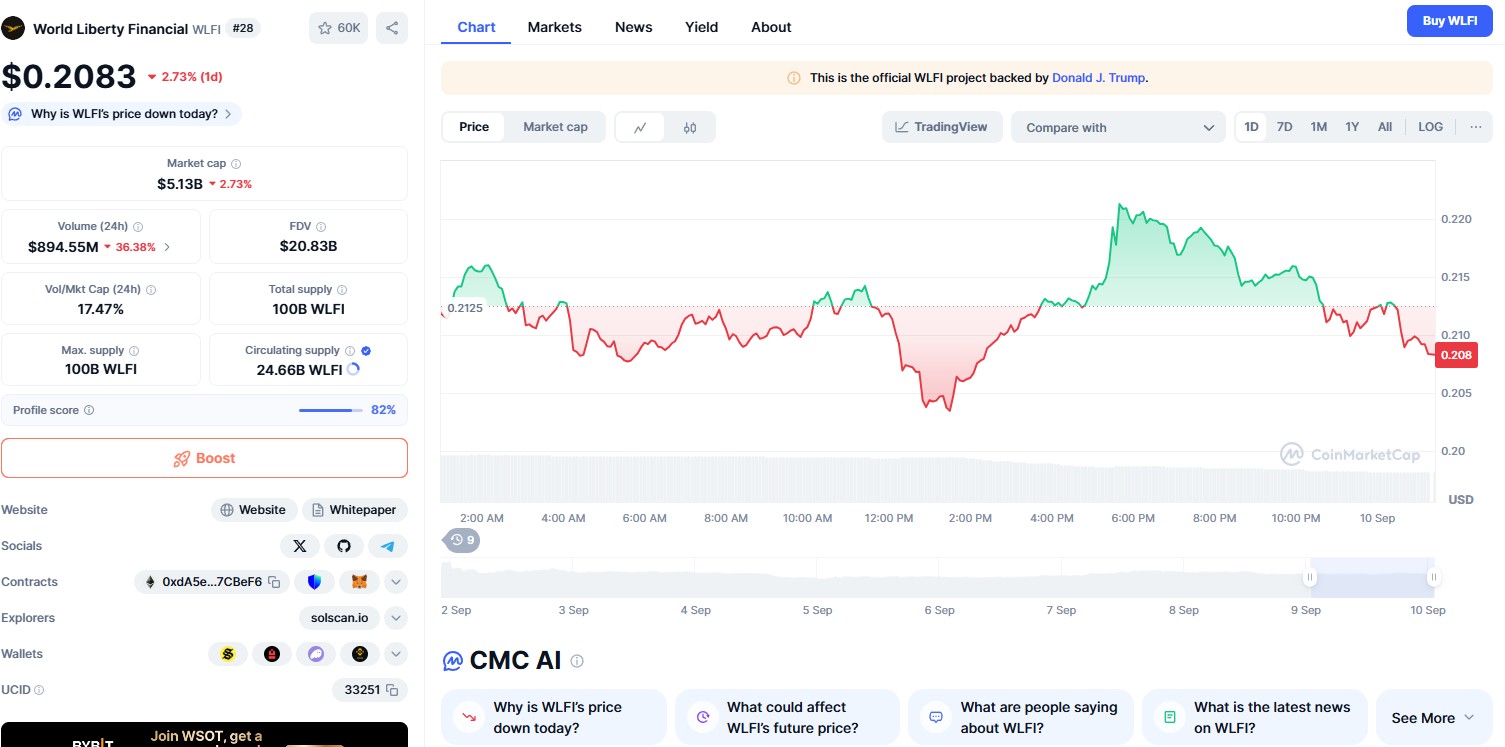Set chart range to 7D
The height and width of the screenshot is (747, 1505).
[x=1285, y=127]
